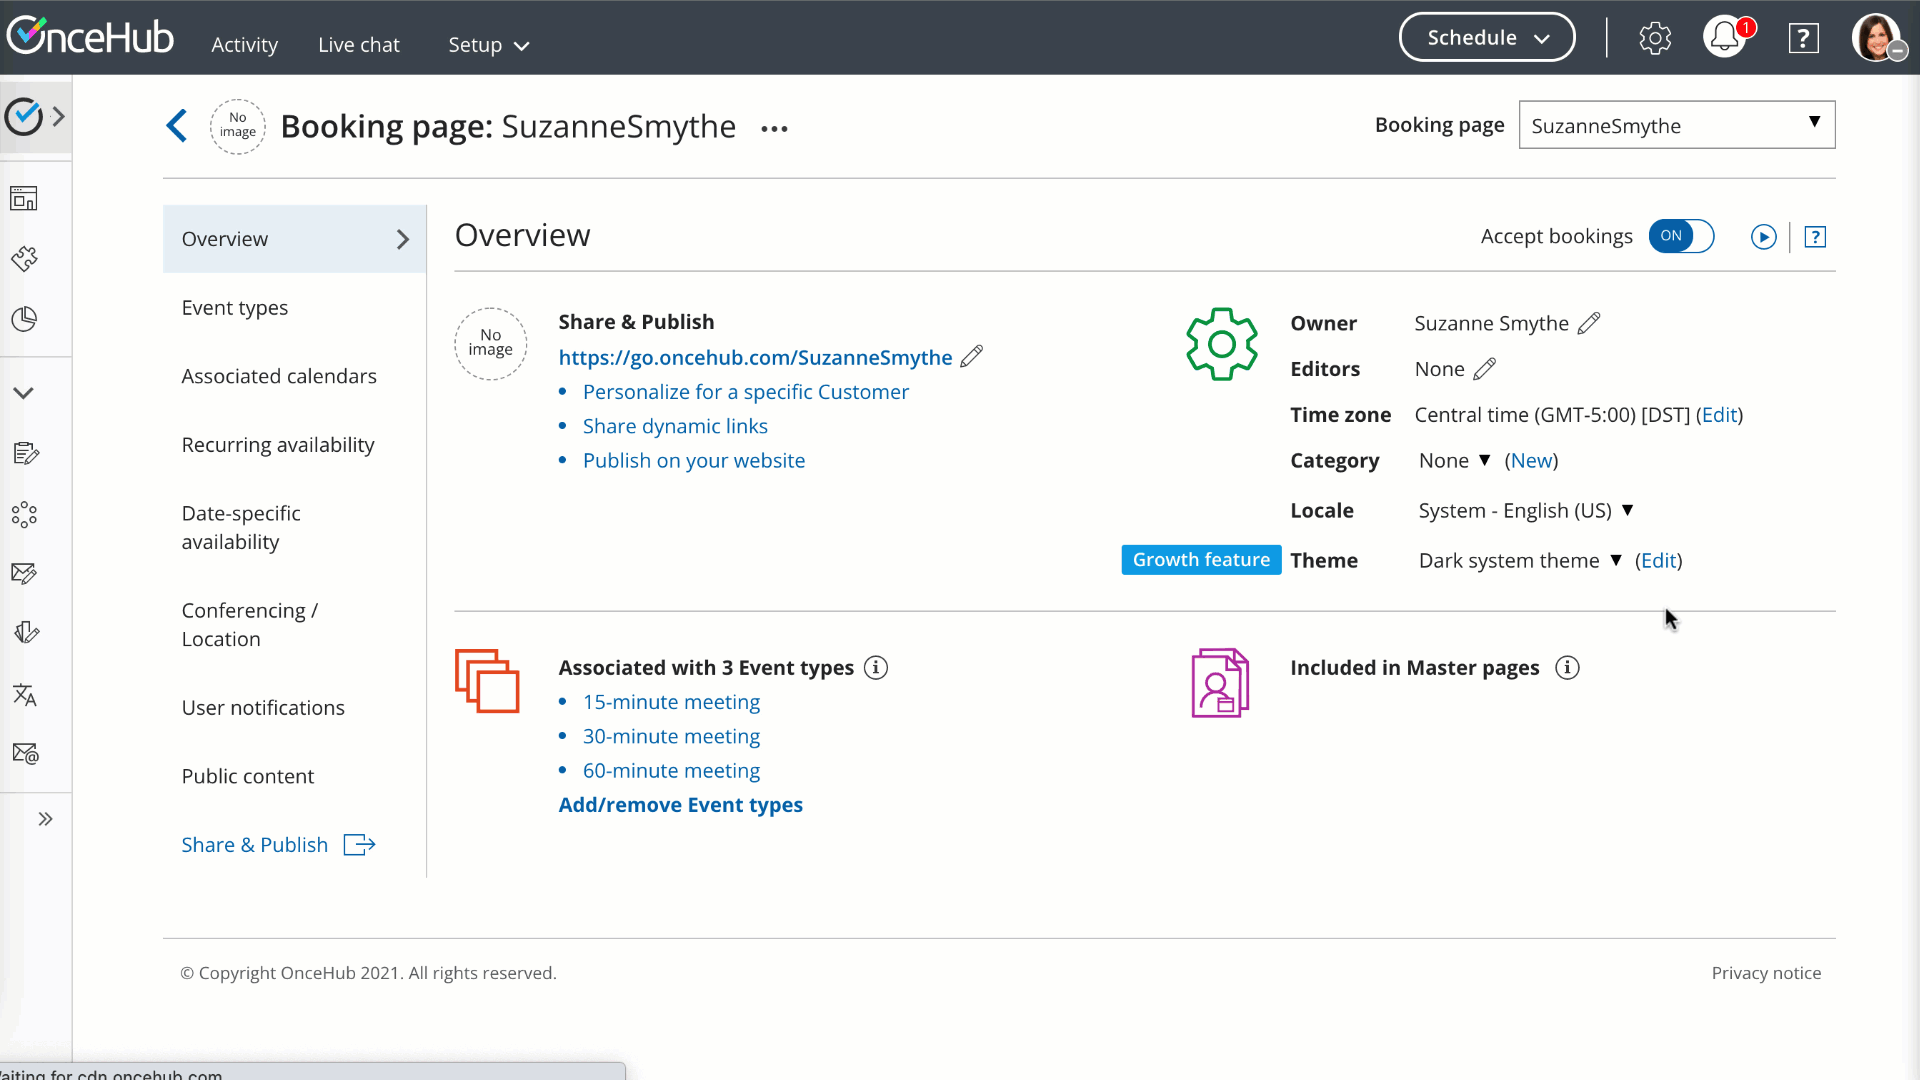This screenshot has height=1080, width=1920.
Task: Open the settings gear in top bar
Action: point(1655,38)
